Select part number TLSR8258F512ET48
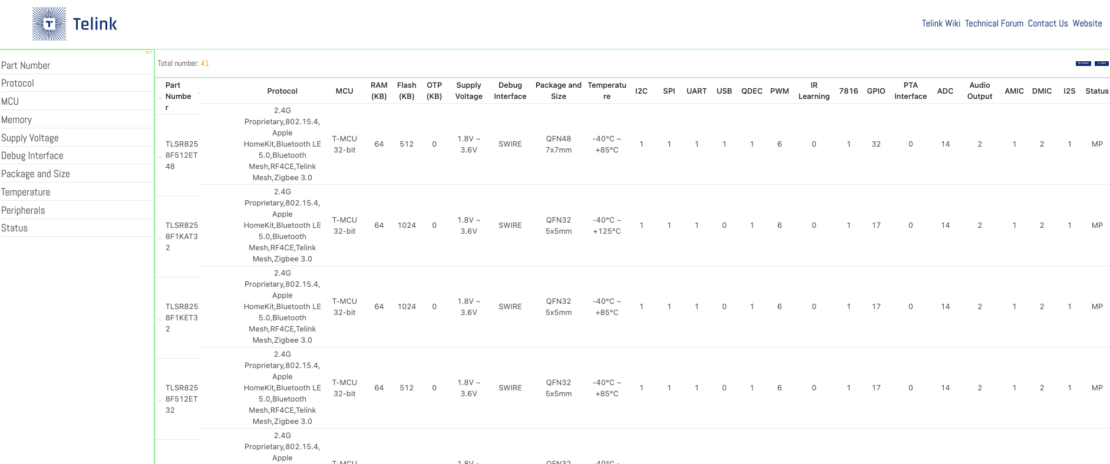 point(181,155)
